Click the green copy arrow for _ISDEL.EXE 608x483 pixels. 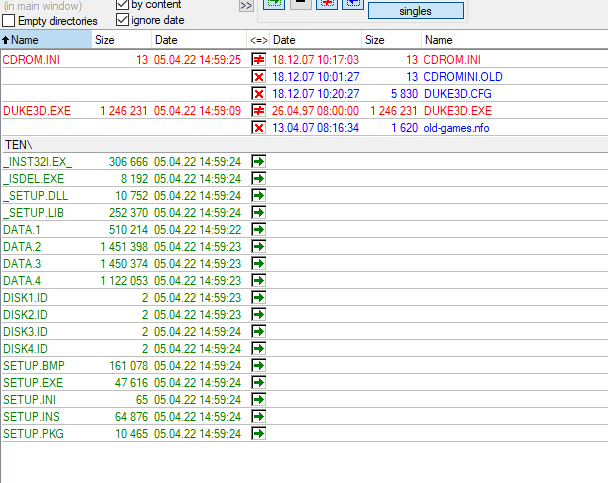tap(258, 179)
